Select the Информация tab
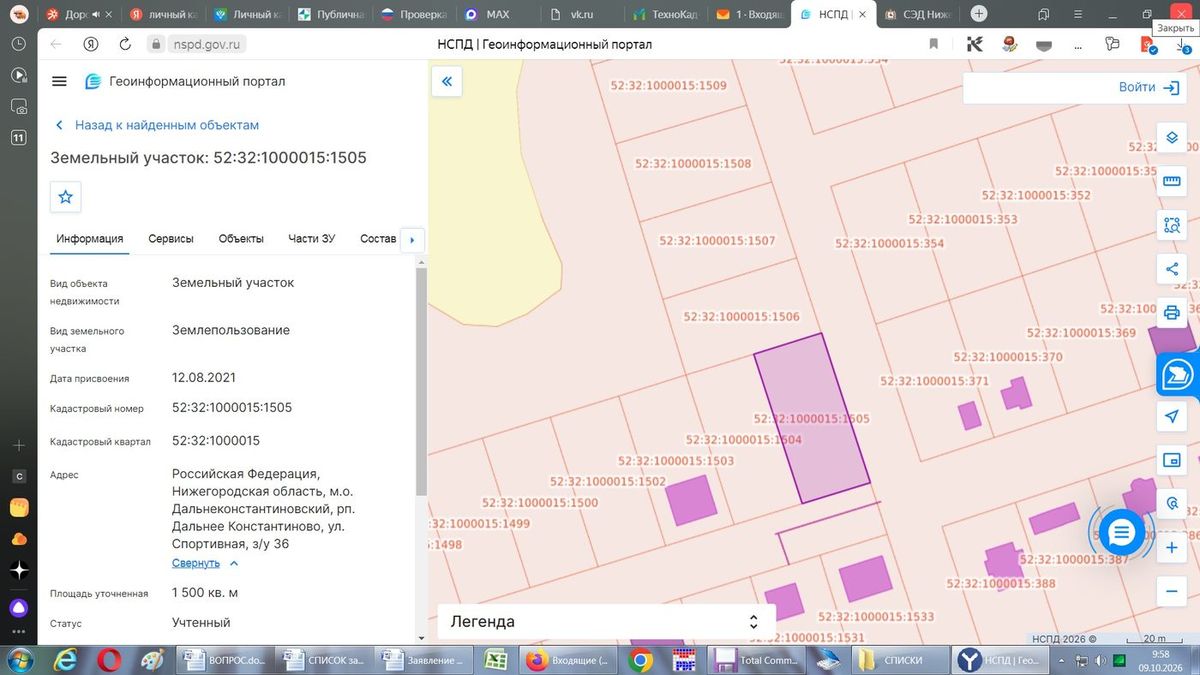Screen dimensions: 1200x675 (x=90, y=239)
